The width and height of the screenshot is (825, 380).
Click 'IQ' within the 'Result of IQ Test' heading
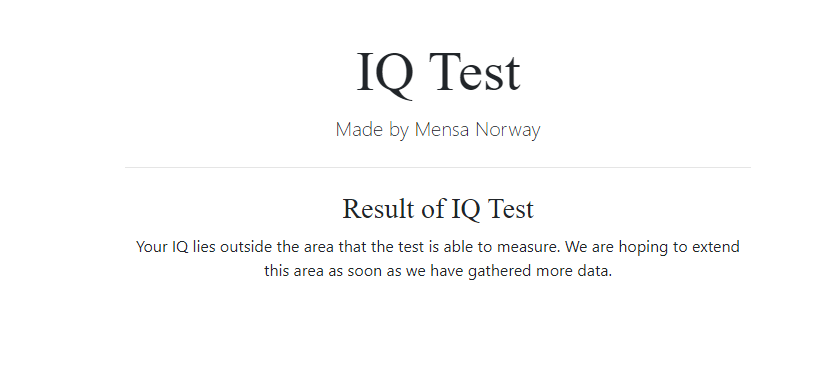pyautogui.click(x=466, y=209)
